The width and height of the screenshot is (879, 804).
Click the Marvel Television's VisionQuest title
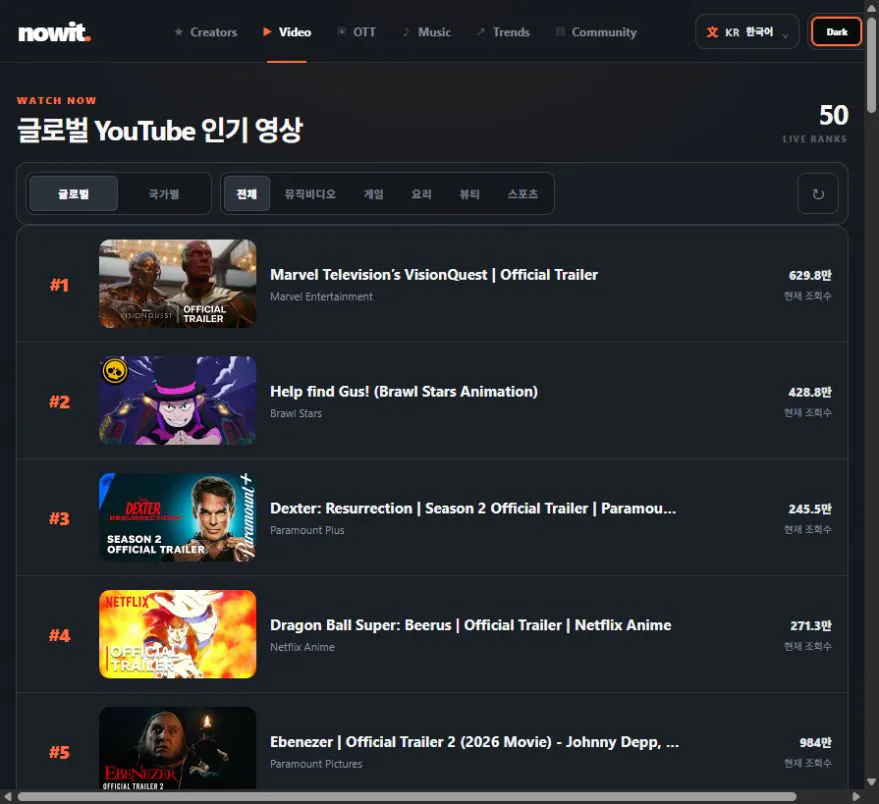[x=434, y=275]
